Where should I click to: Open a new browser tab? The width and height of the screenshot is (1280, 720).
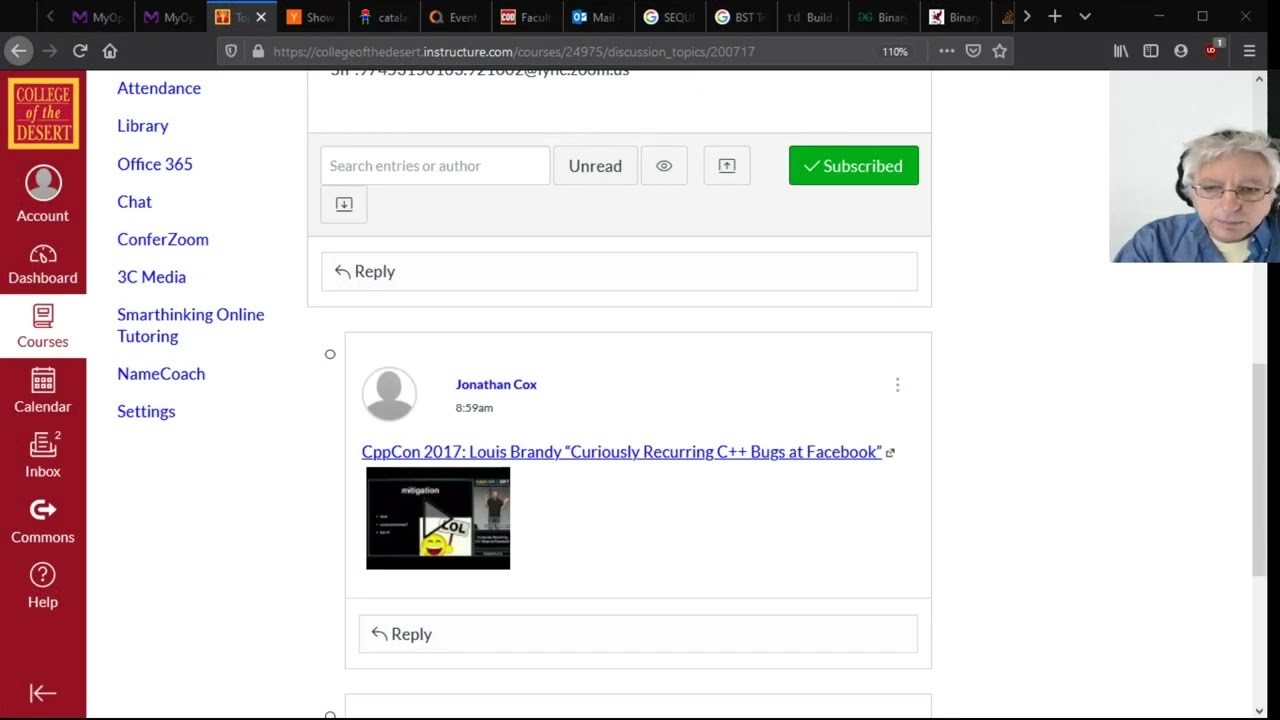tap(1055, 17)
